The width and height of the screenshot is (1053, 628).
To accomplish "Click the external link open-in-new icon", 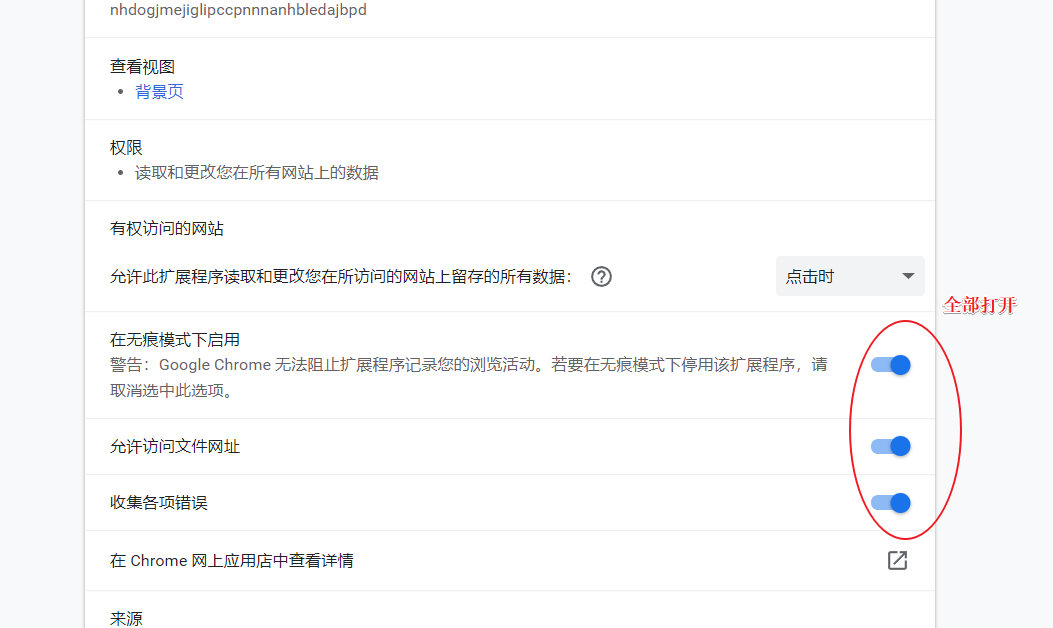I will [x=897, y=561].
